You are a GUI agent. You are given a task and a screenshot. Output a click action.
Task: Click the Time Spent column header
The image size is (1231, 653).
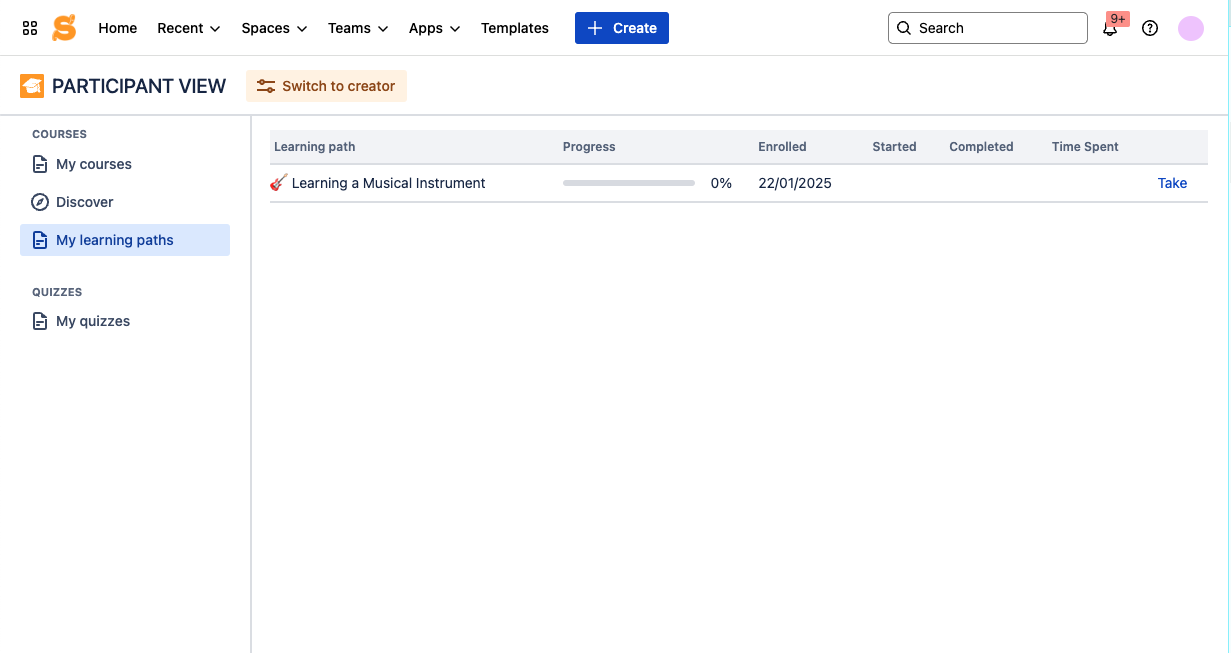coord(1085,146)
